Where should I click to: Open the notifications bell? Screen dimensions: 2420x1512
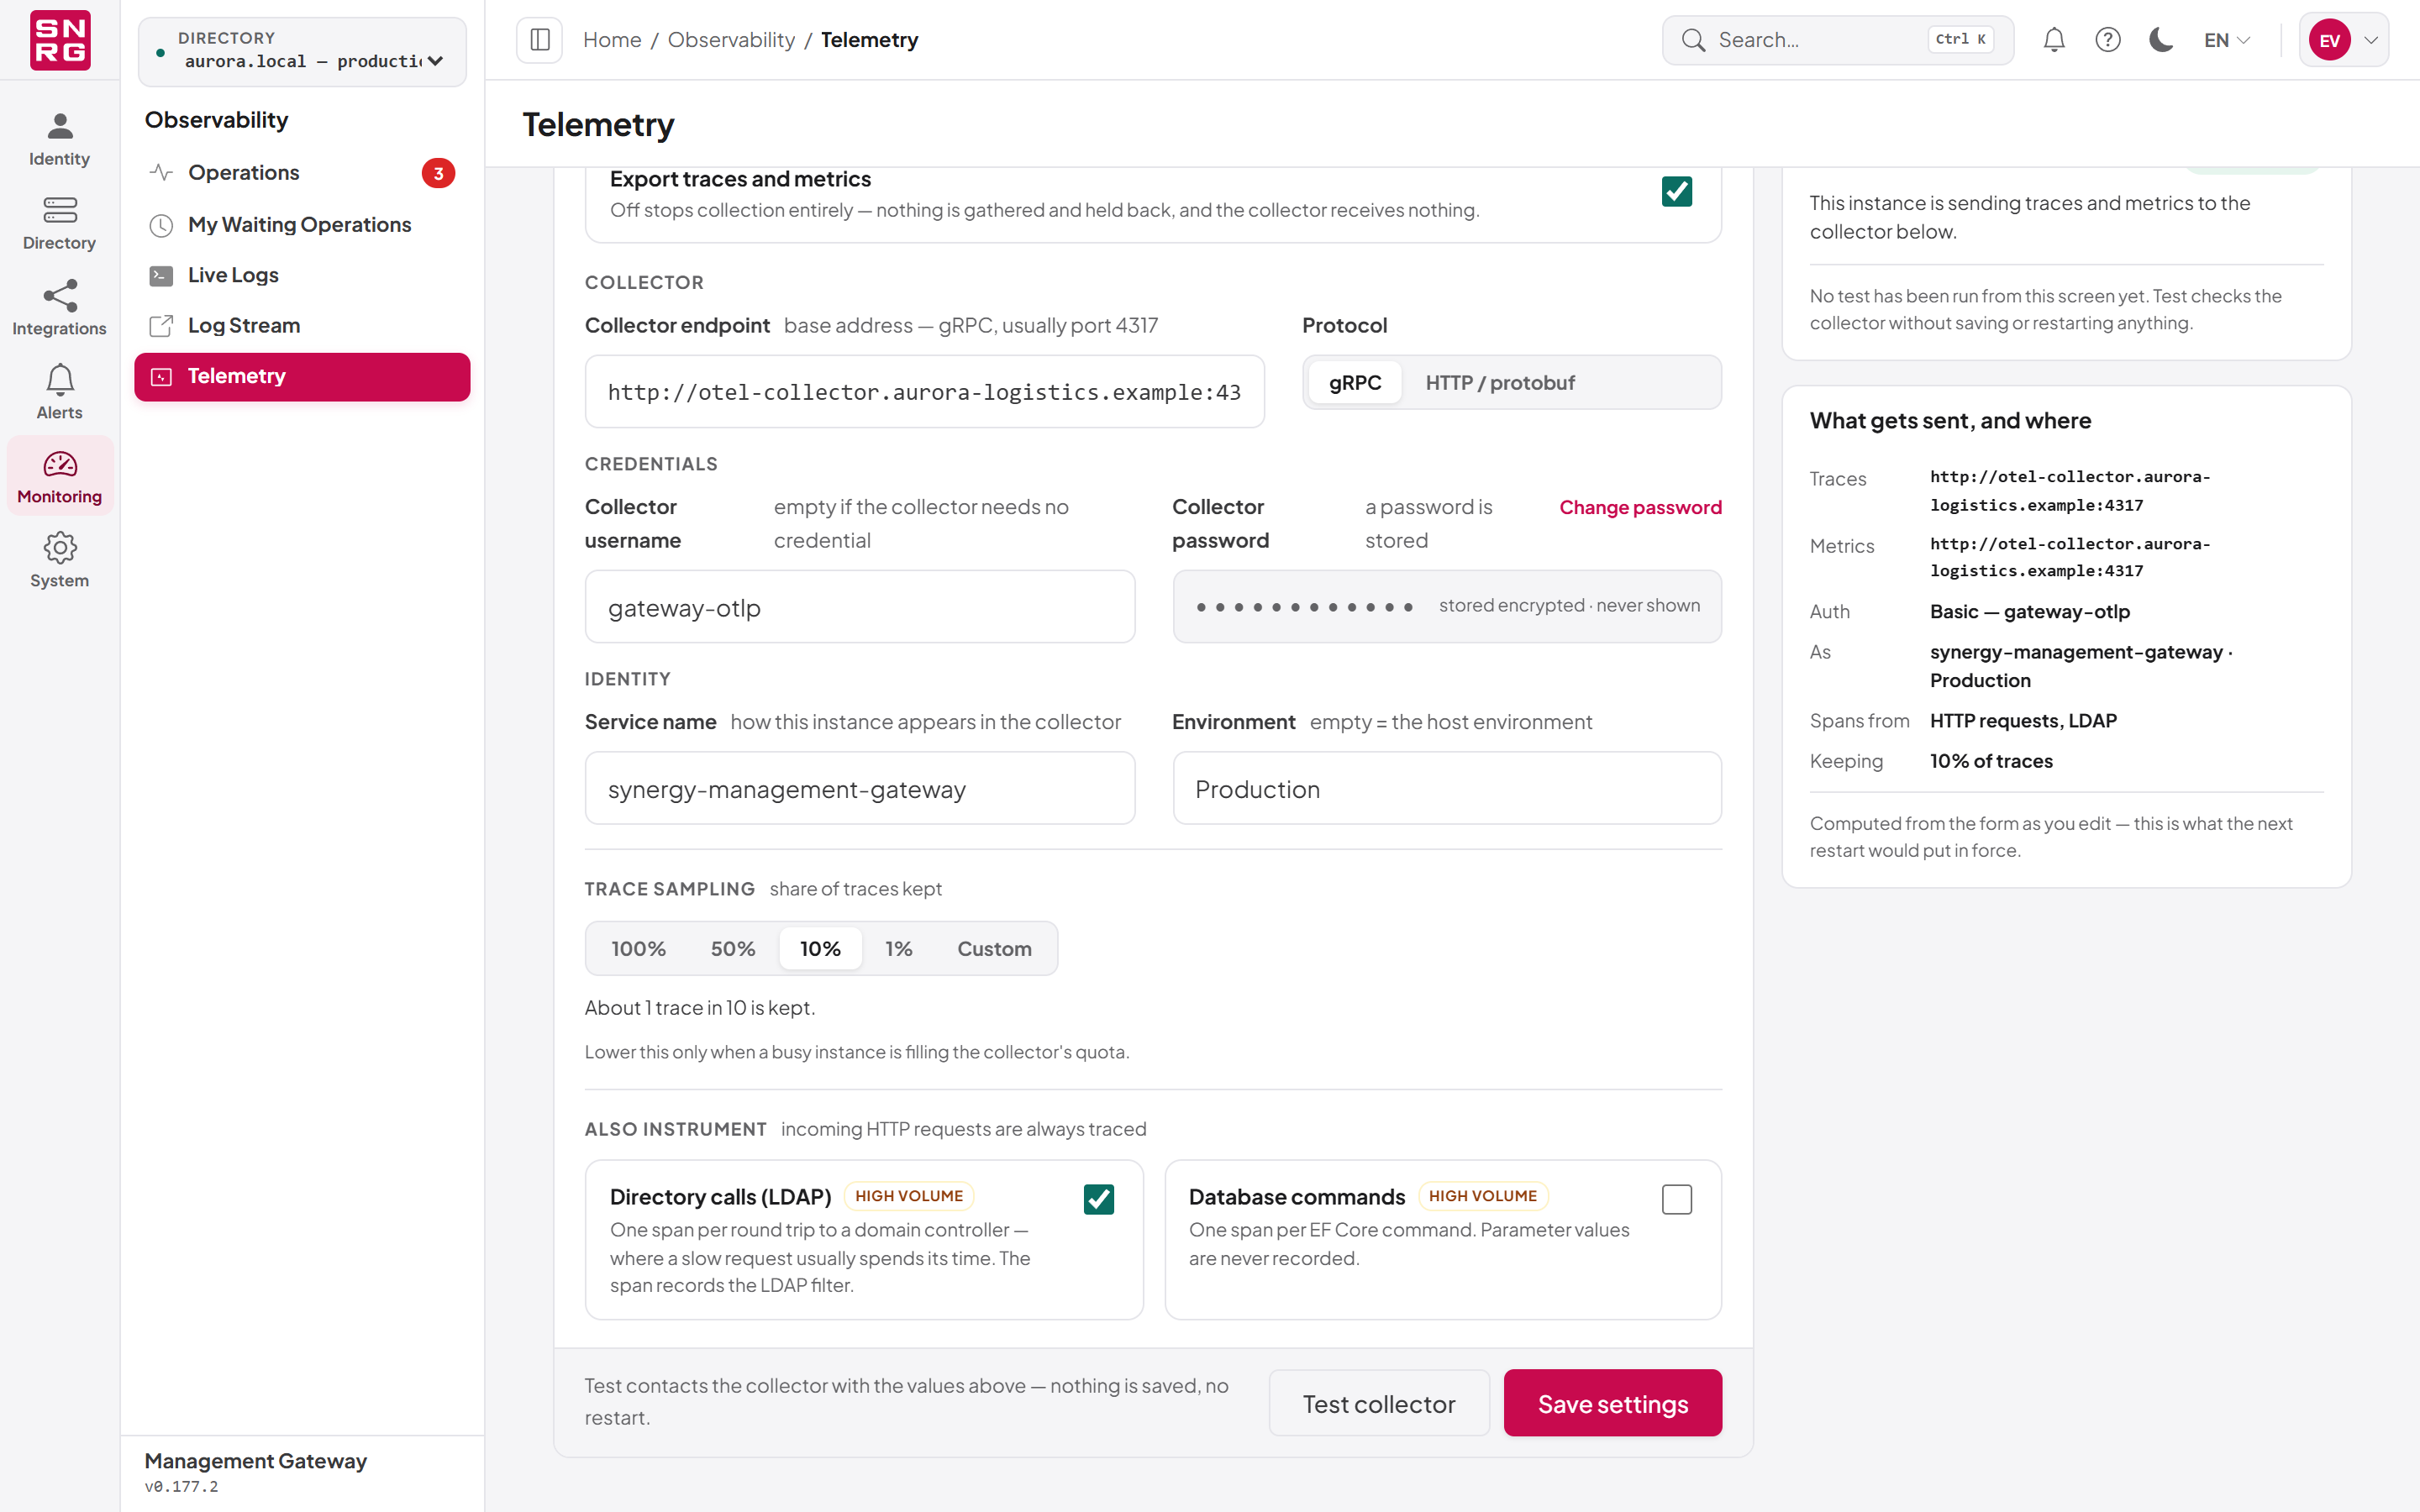[x=2053, y=40]
